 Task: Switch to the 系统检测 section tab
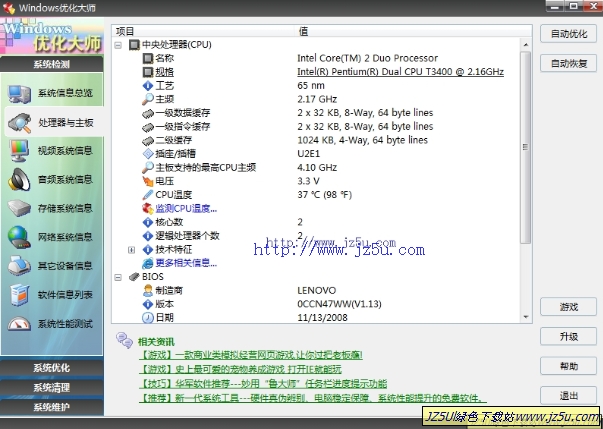click(52, 64)
